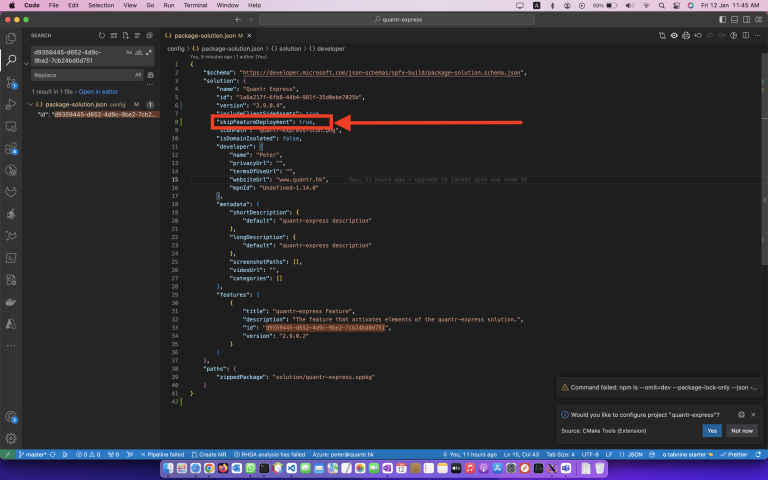Toggle Match Case option in search box

[129, 52]
